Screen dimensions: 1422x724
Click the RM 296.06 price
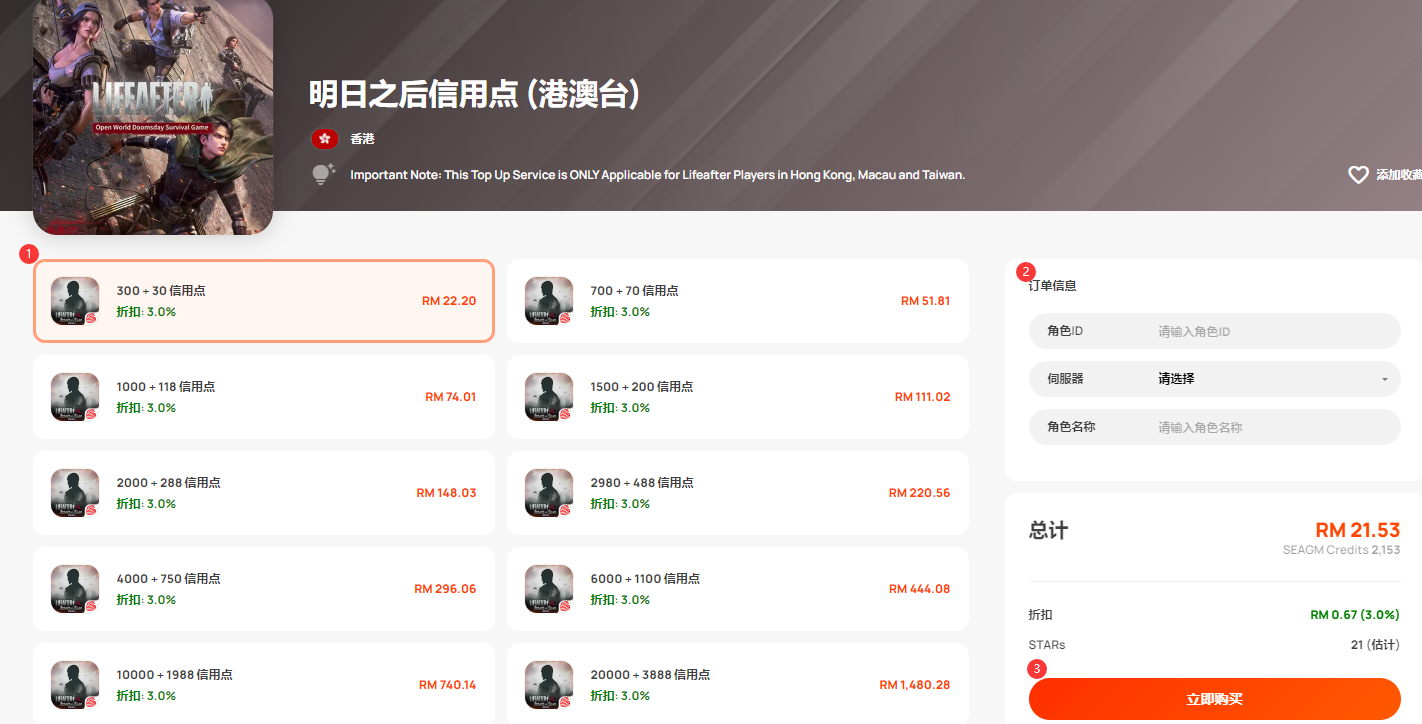click(x=446, y=589)
